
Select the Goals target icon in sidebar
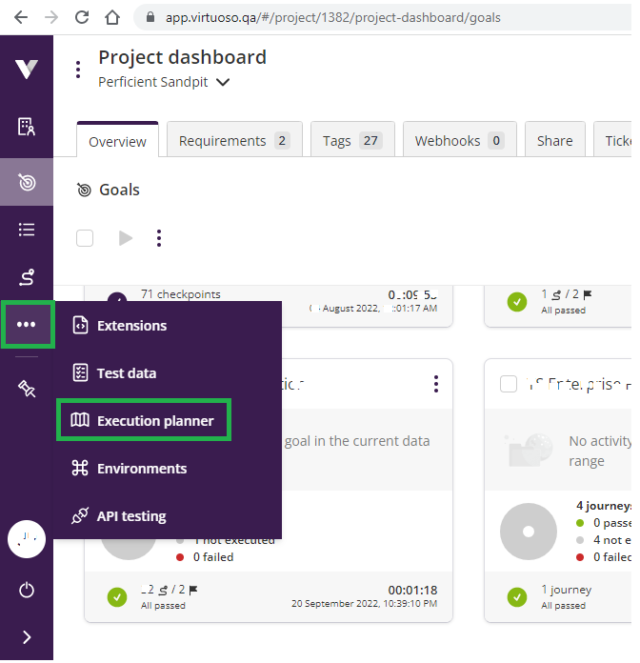tap(27, 182)
